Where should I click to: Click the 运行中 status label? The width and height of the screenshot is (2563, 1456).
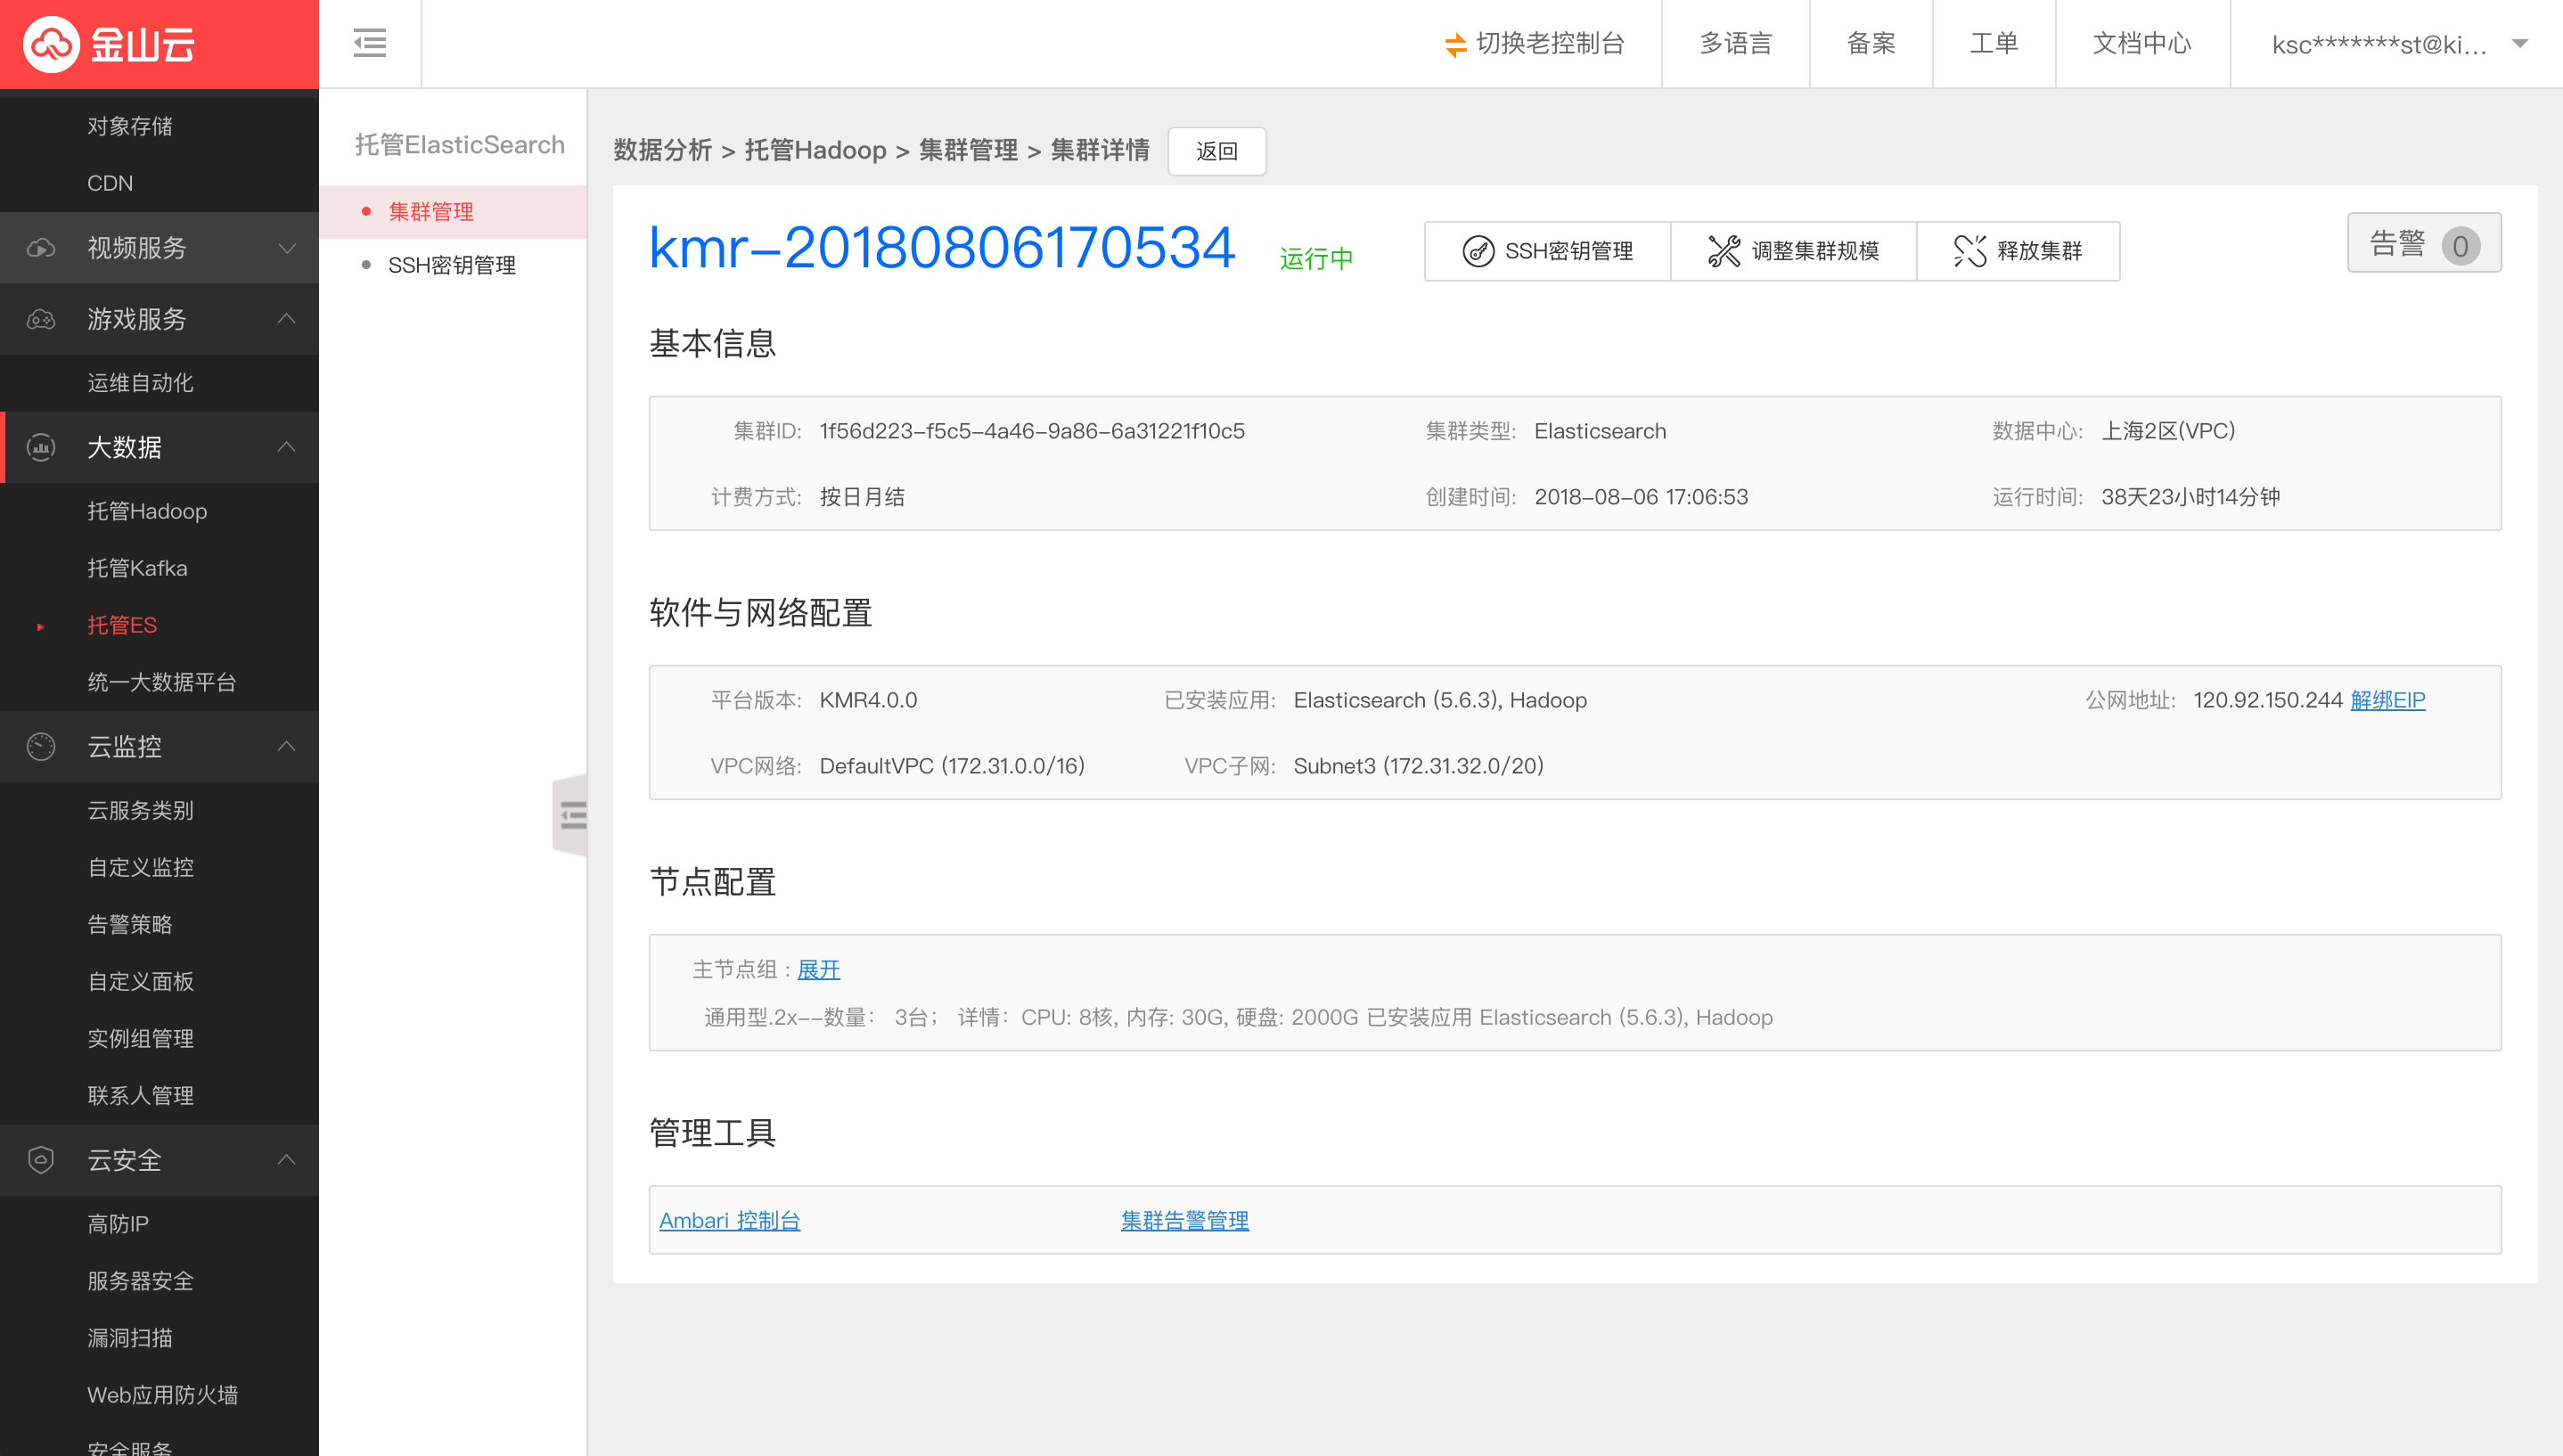[1316, 259]
